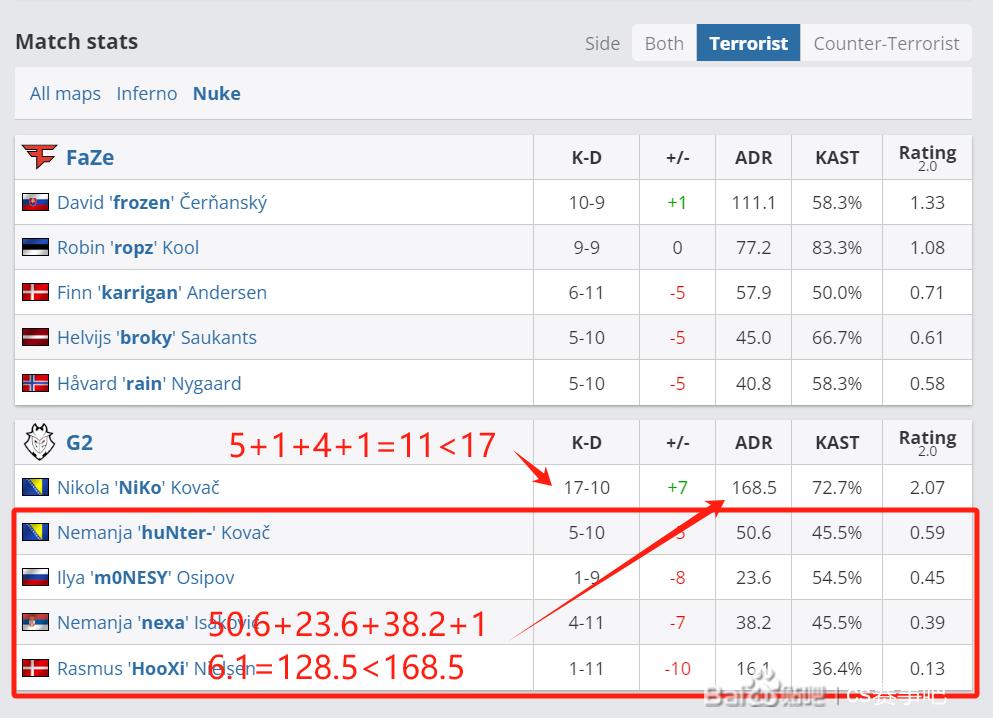Click the Norway flag beside rain

point(35,383)
